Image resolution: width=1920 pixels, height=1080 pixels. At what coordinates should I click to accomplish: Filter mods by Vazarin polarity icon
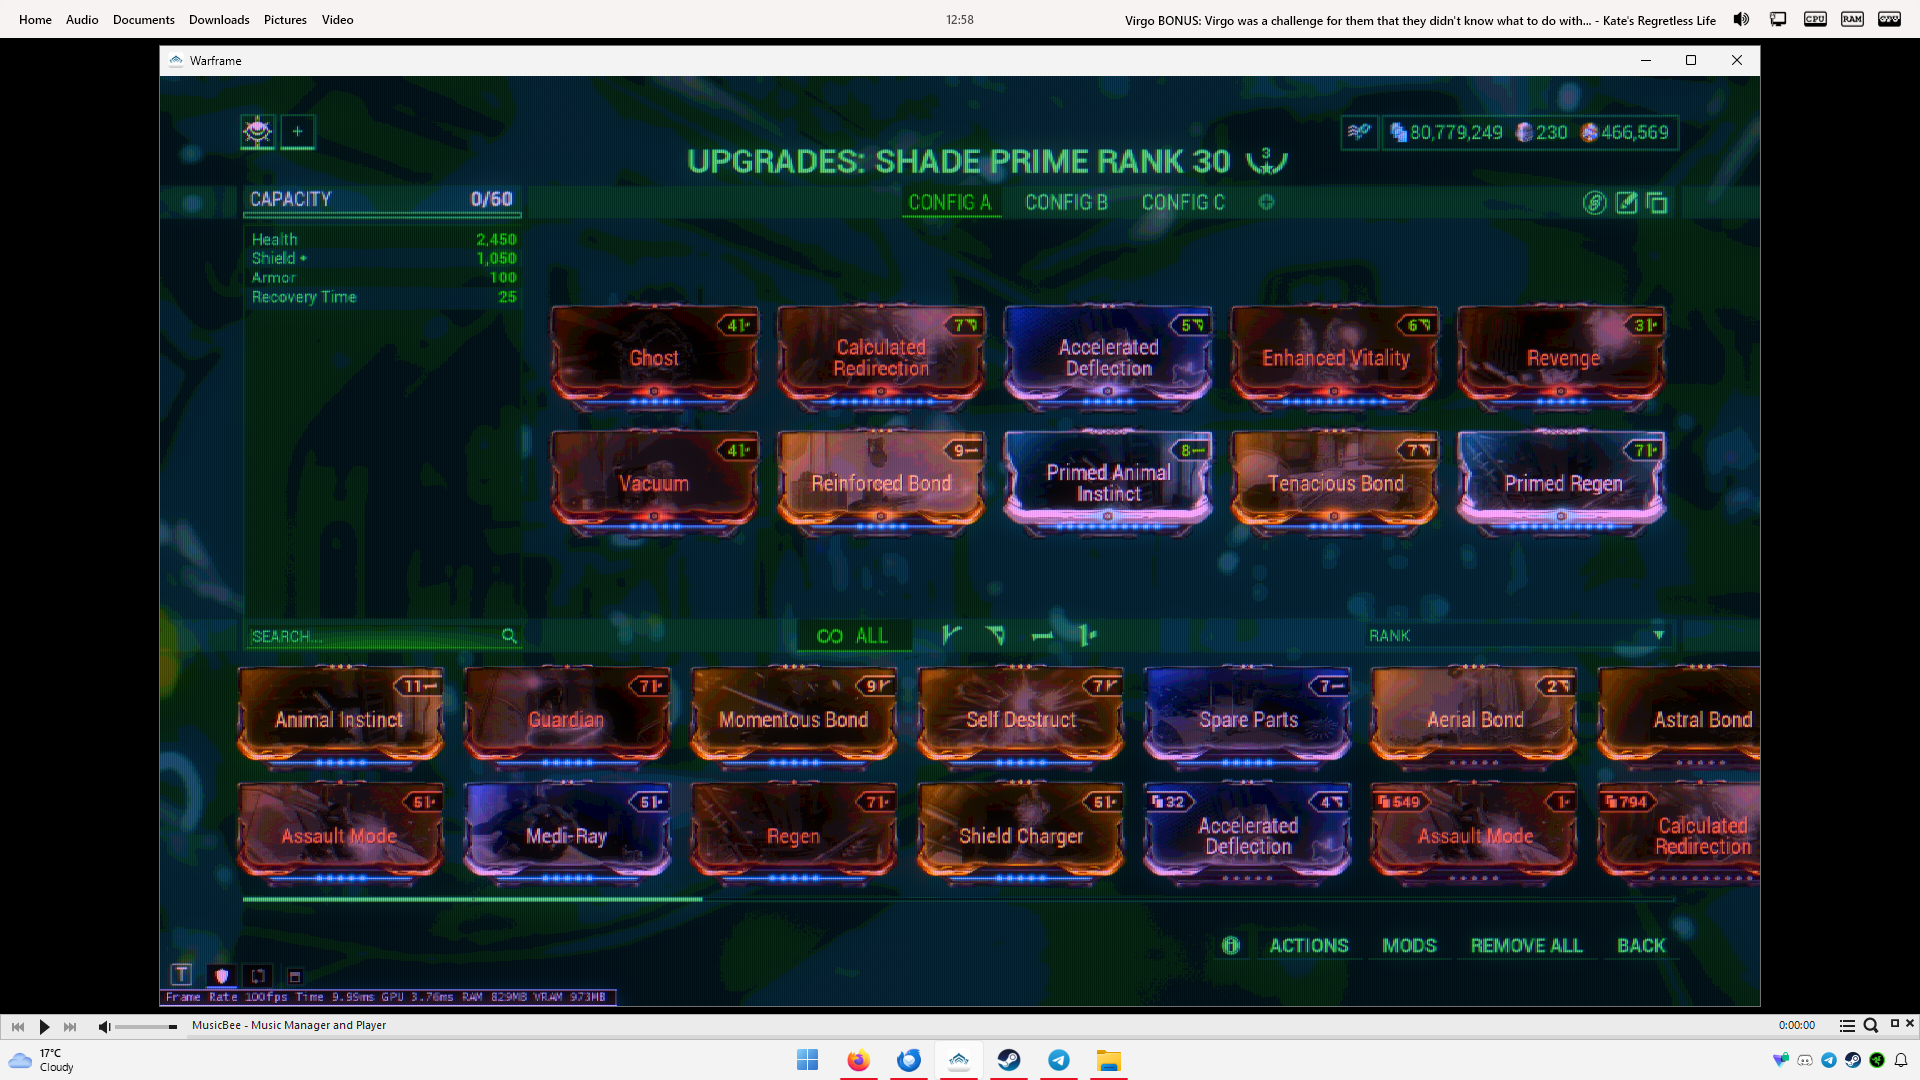(x=996, y=635)
